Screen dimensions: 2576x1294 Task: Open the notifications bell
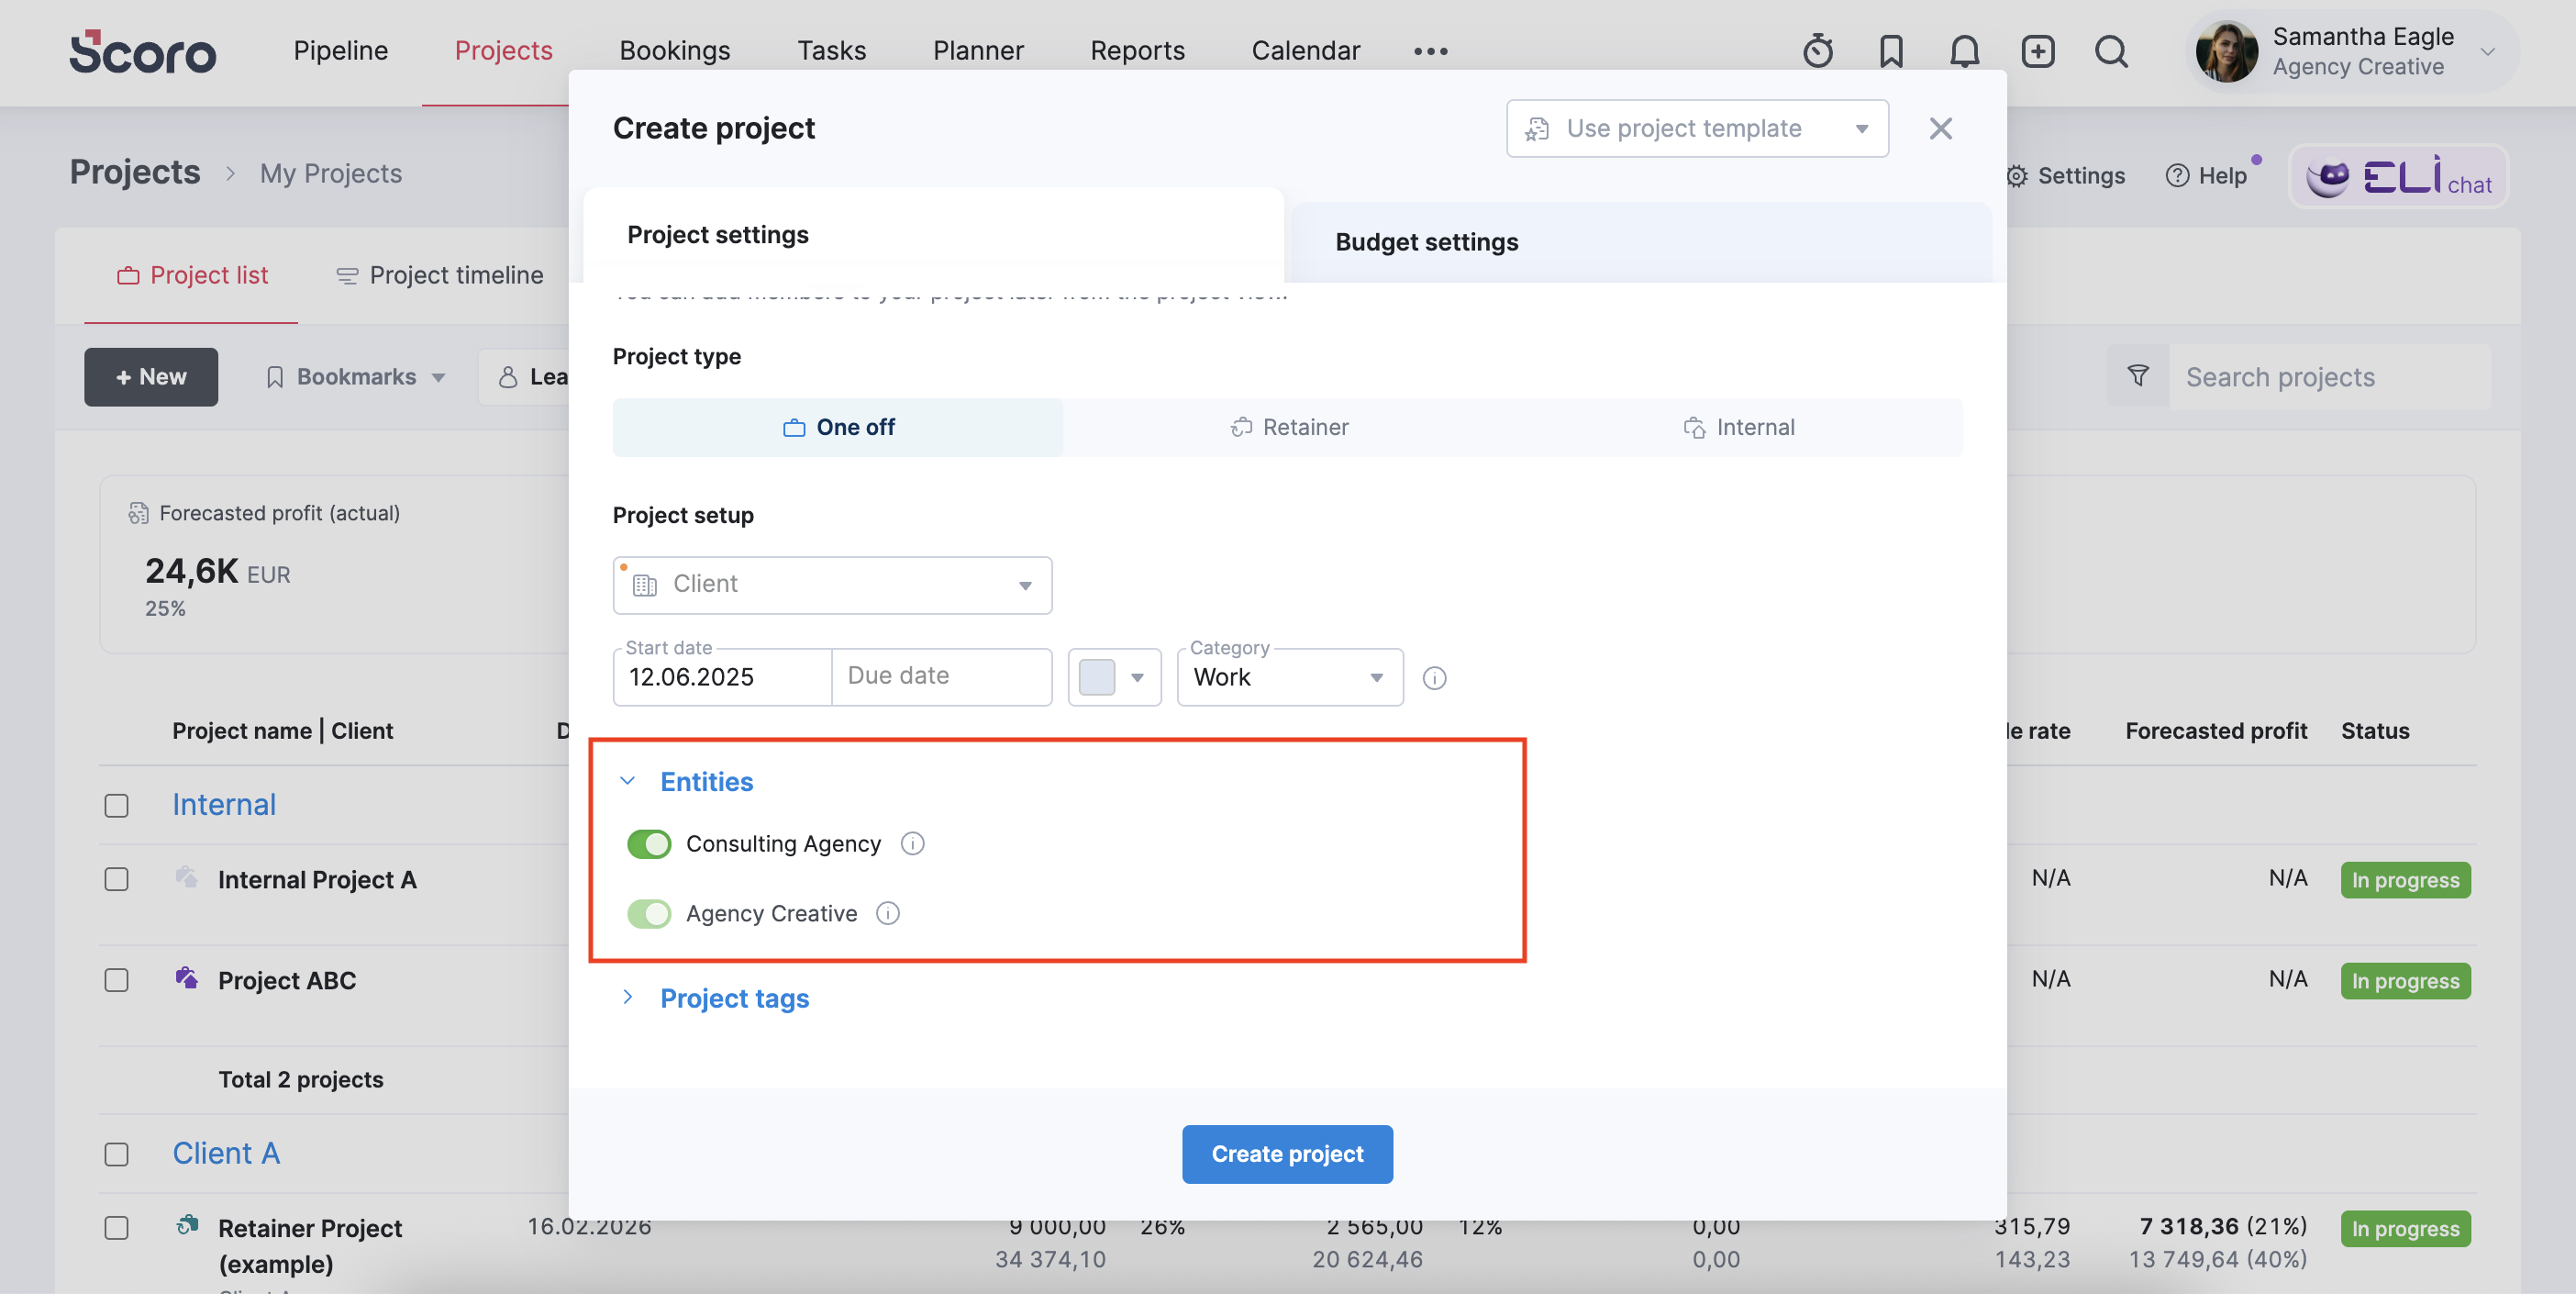[x=1964, y=50]
